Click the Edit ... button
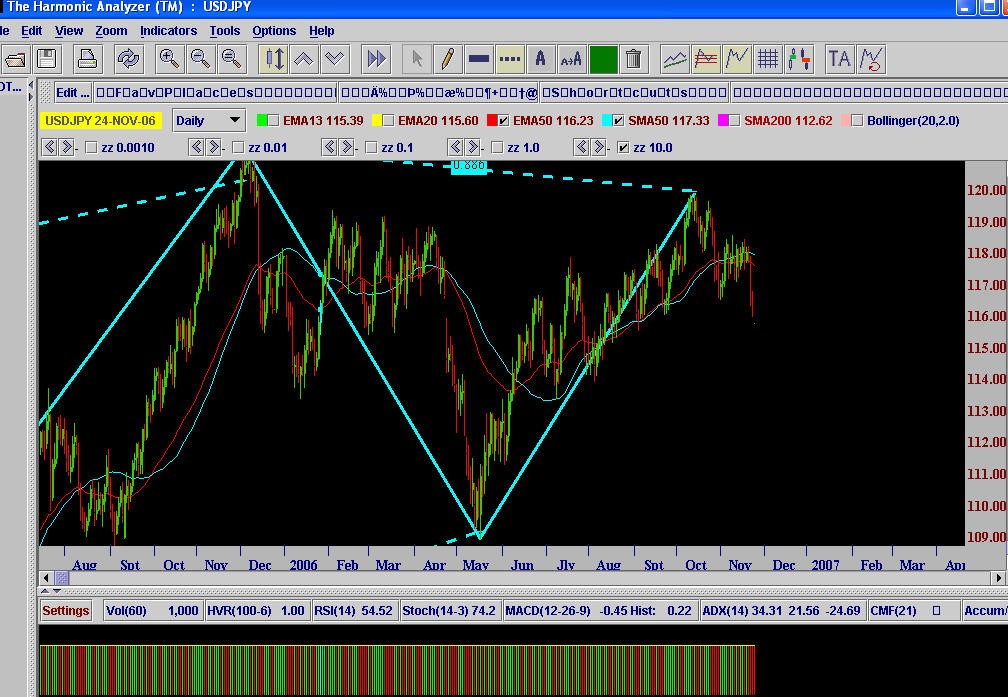1008x697 pixels. coord(73,93)
